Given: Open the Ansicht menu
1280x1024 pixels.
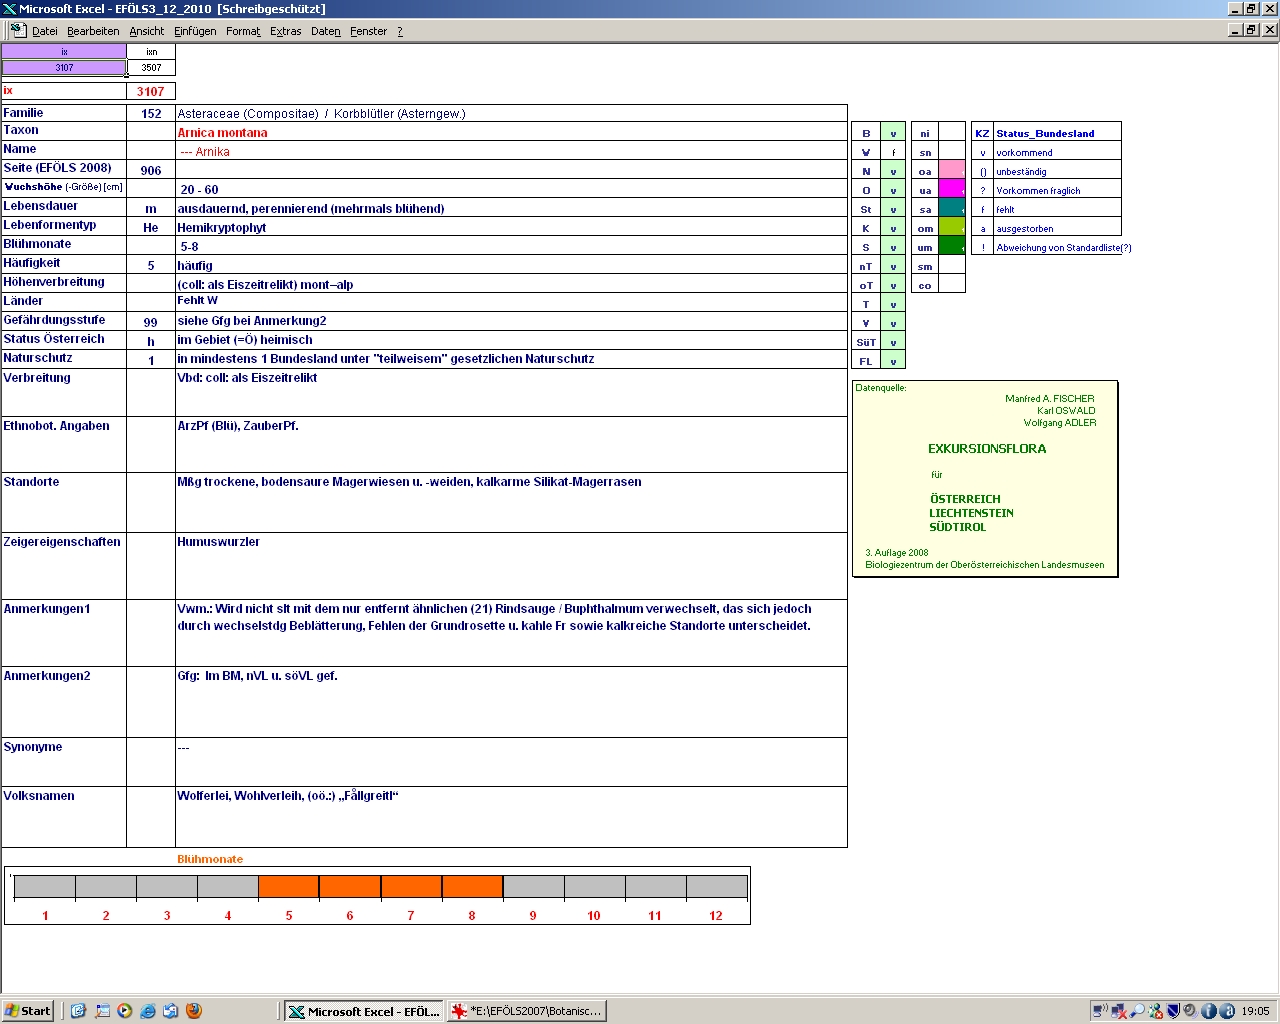Looking at the screenshot, I should tap(147, 31).
